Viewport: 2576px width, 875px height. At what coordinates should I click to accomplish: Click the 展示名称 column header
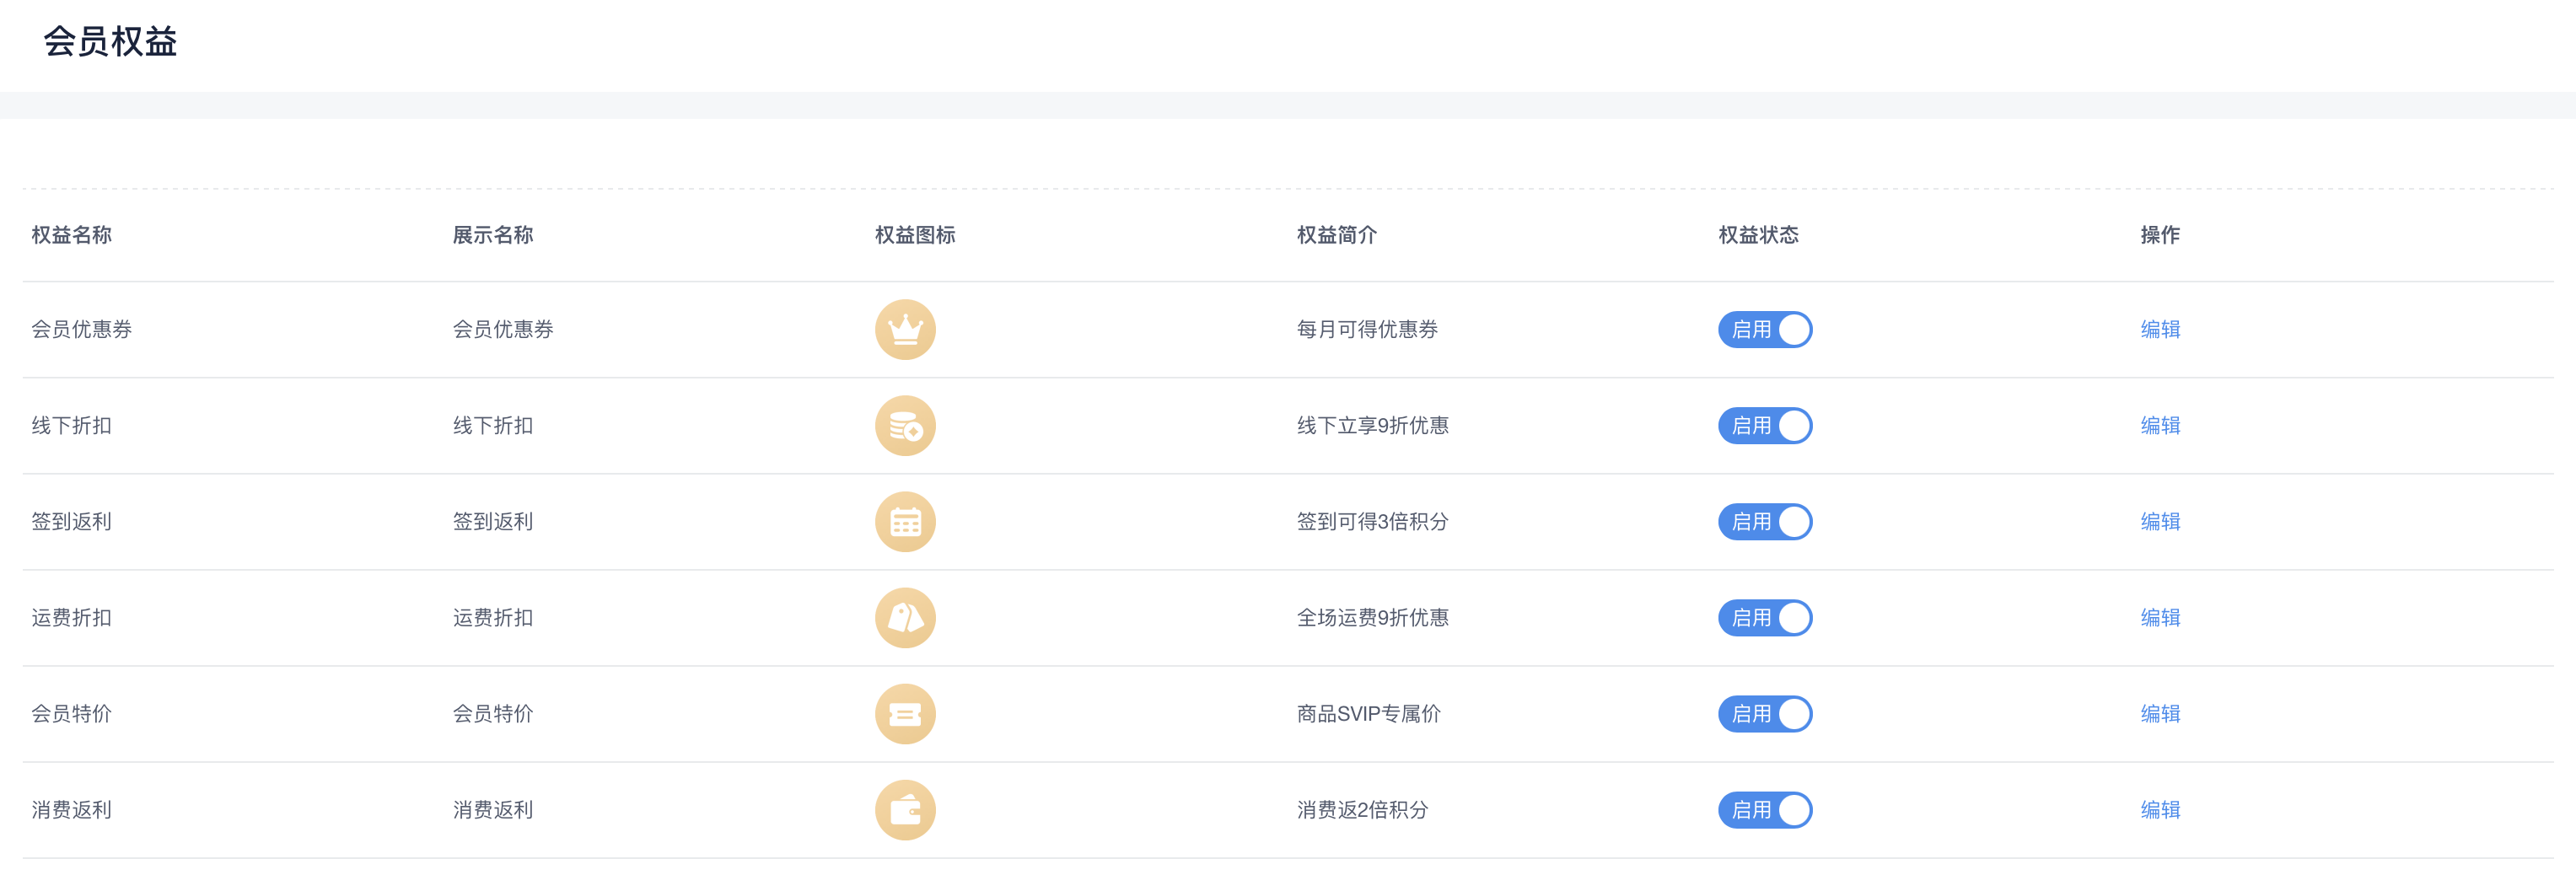(493, 235)
